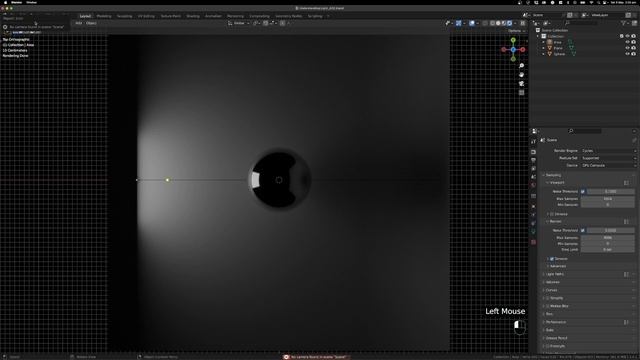Switch to the Shading workspace tab
This screenshot has height=360, width=640.
pyautogui.click(x=193, y=16)
